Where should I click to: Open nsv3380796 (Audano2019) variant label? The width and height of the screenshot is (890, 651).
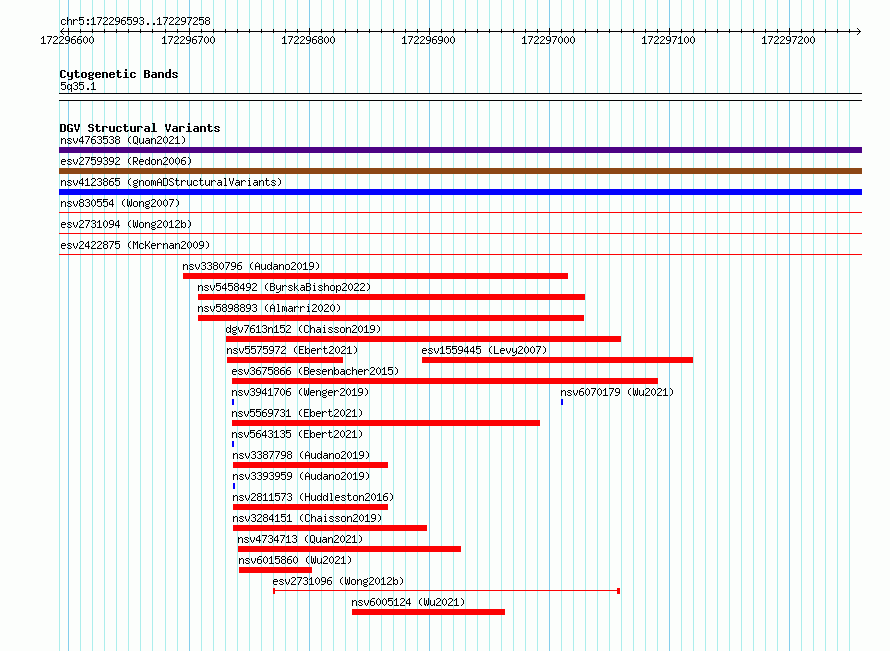[x=251, y=266]
